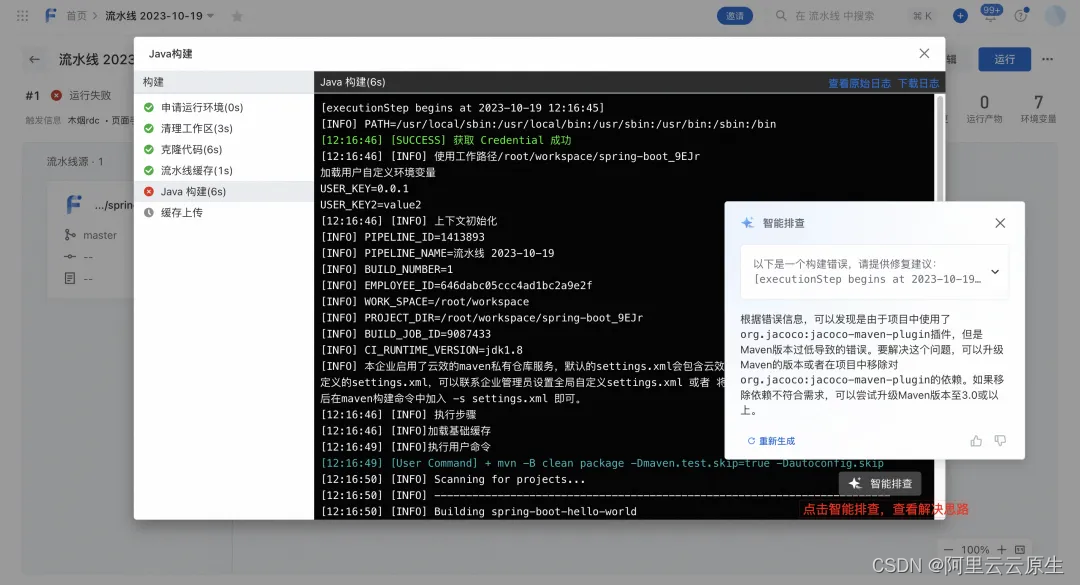Click the log pane vertical scrollbar
Image resolution: width=1080 pixels, height=585 pixels.
938,147
